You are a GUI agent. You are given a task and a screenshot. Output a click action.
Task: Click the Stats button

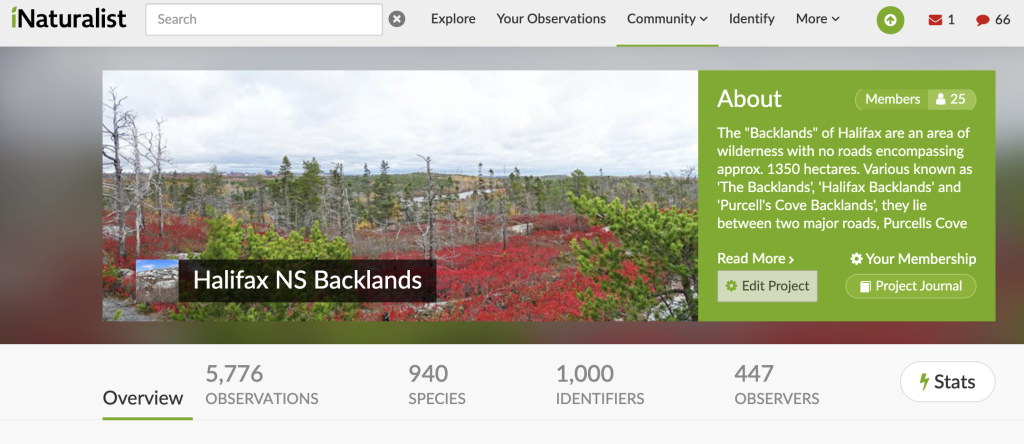click(x=945, y=382)
